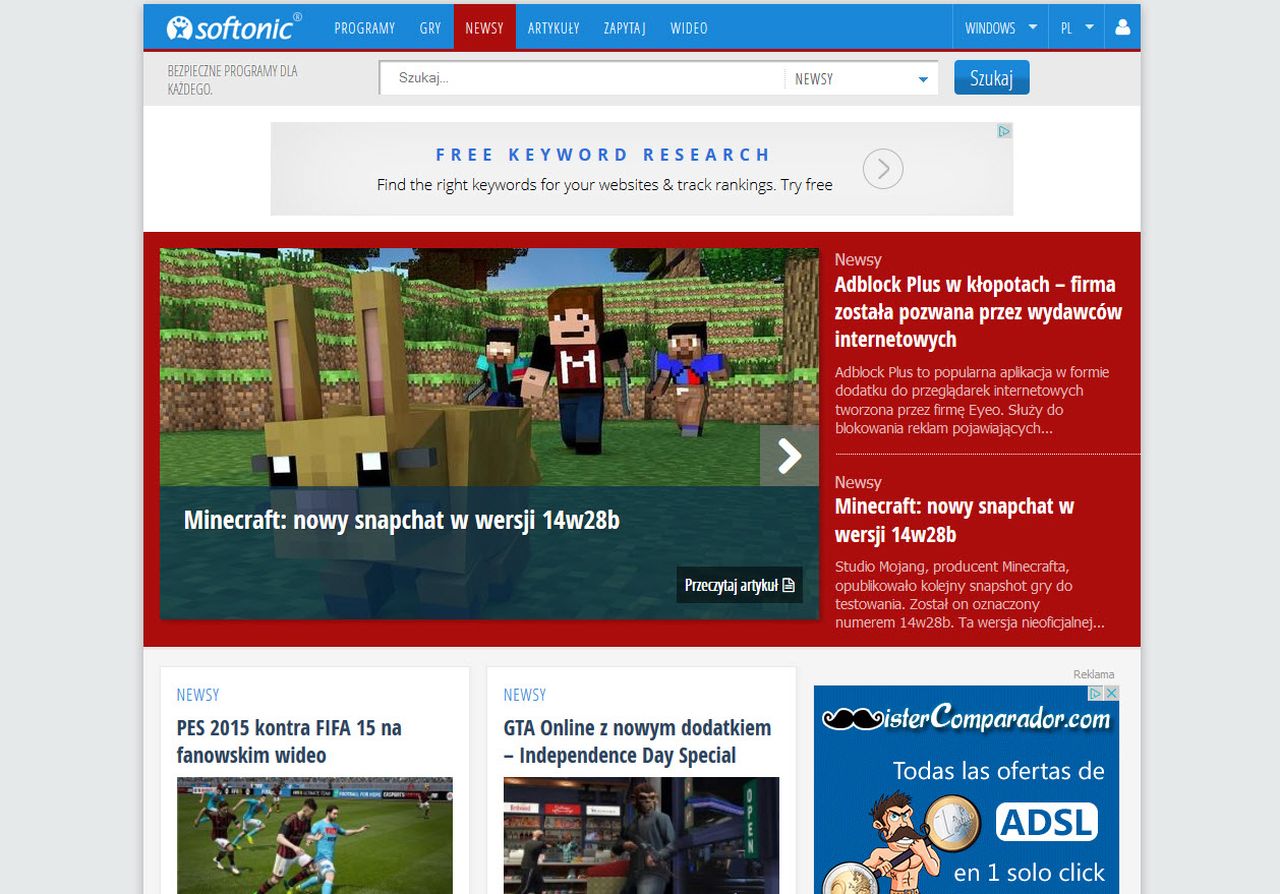Click the Przeczytaj artykuł button

[739, 585]
